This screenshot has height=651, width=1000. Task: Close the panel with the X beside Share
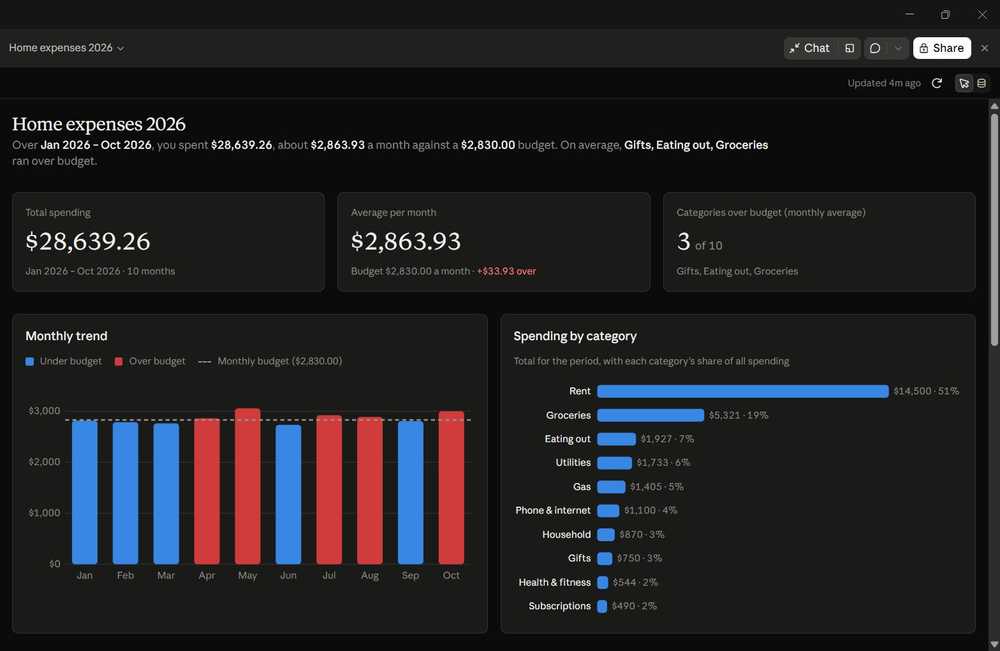click(985, 48)
